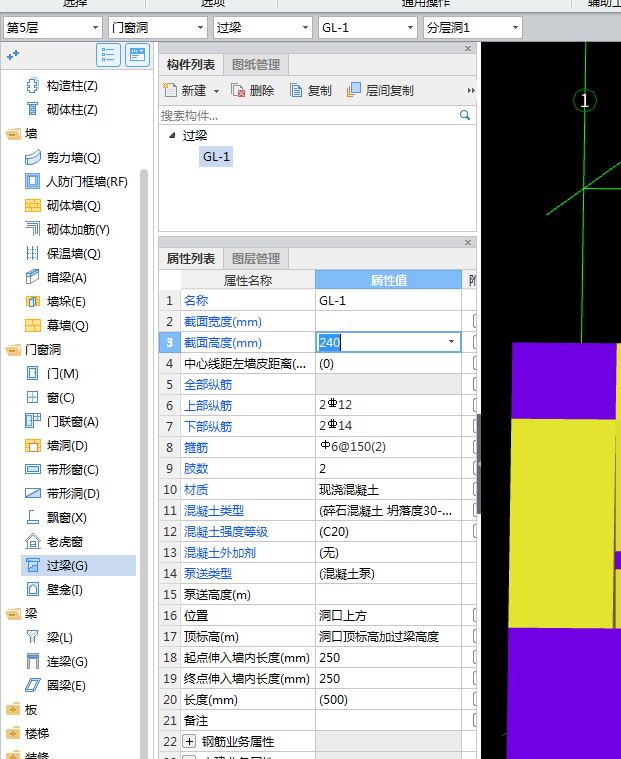Toggle attach checkbox for 长度(mm) row
621x759 pixels.
pos(475,699)
